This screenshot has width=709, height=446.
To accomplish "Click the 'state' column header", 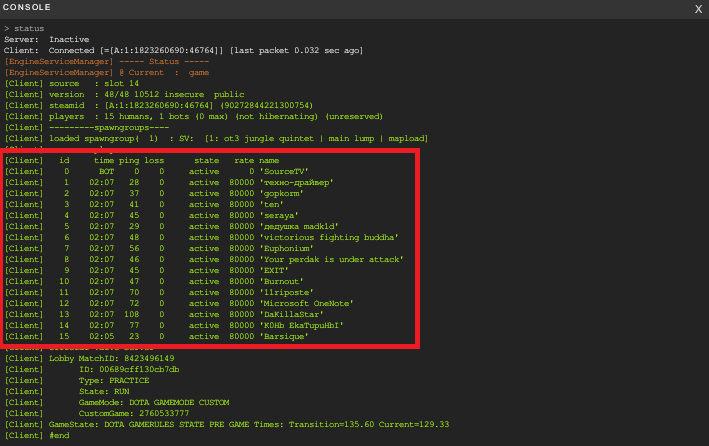I will click(206, 160).
